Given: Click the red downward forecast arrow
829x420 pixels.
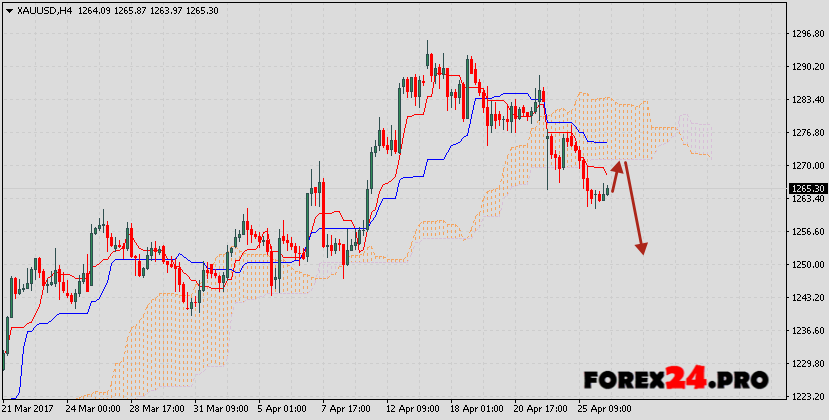Looking at the screenshot, I should tap(635, 208).
